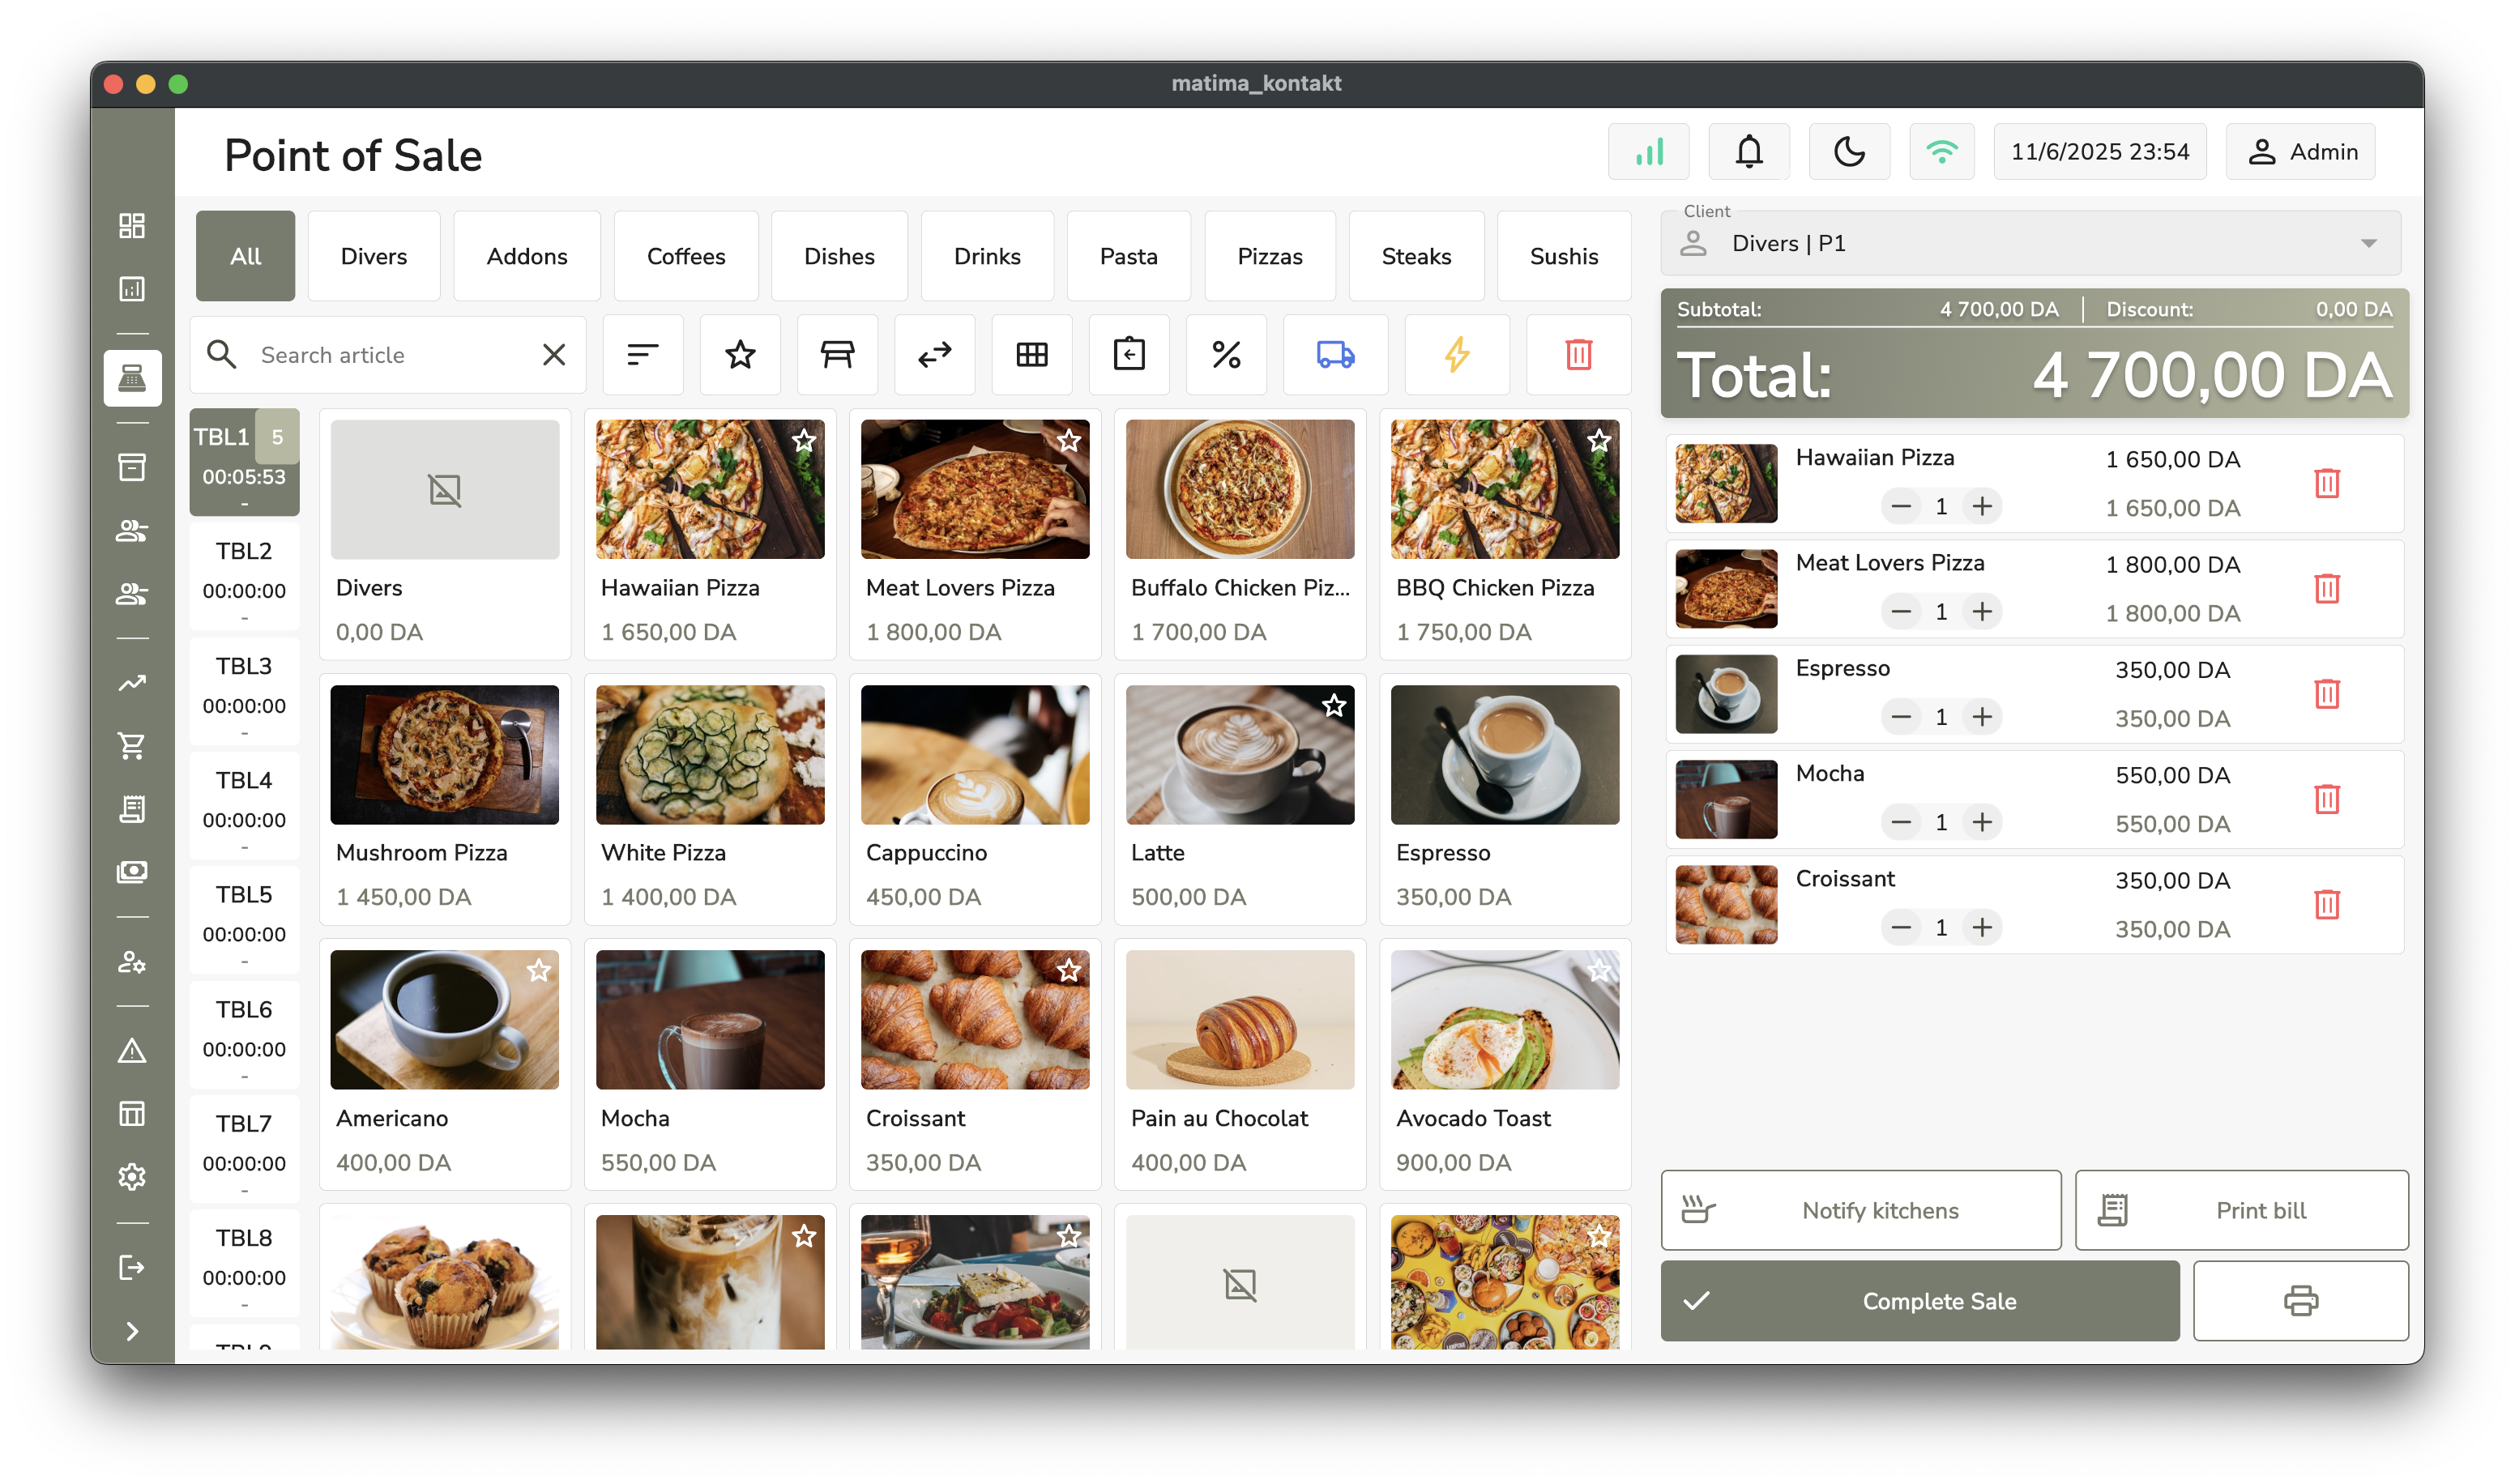Open the percent discount tool
The image size is (2515, 1484).
click(1226, 355)
